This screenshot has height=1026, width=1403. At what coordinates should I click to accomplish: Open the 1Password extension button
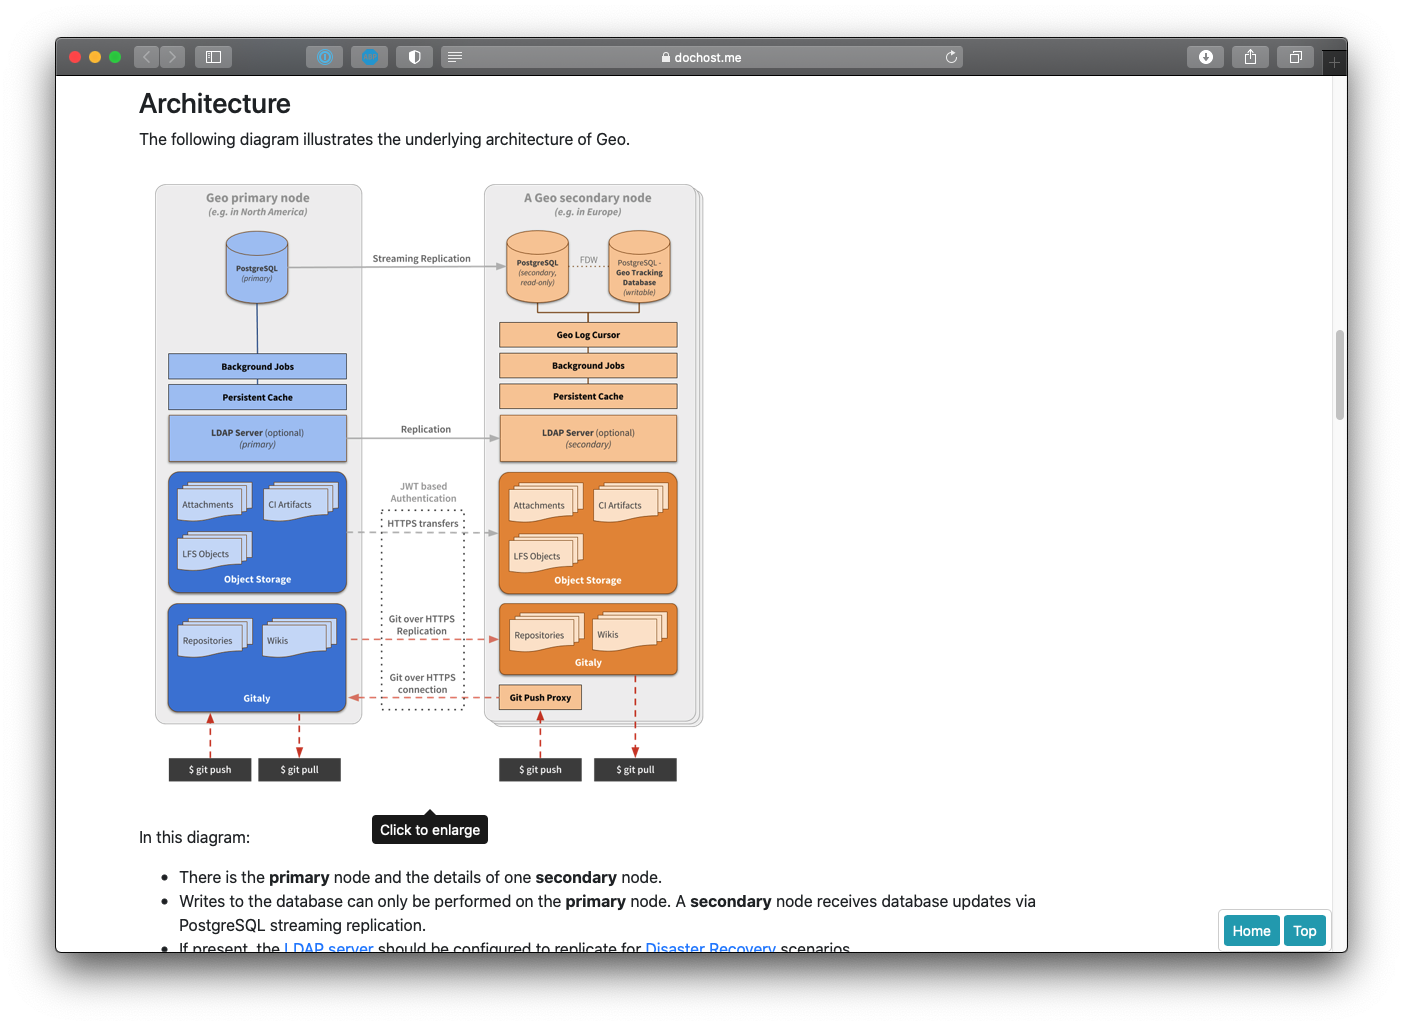(x=324, y=57)
